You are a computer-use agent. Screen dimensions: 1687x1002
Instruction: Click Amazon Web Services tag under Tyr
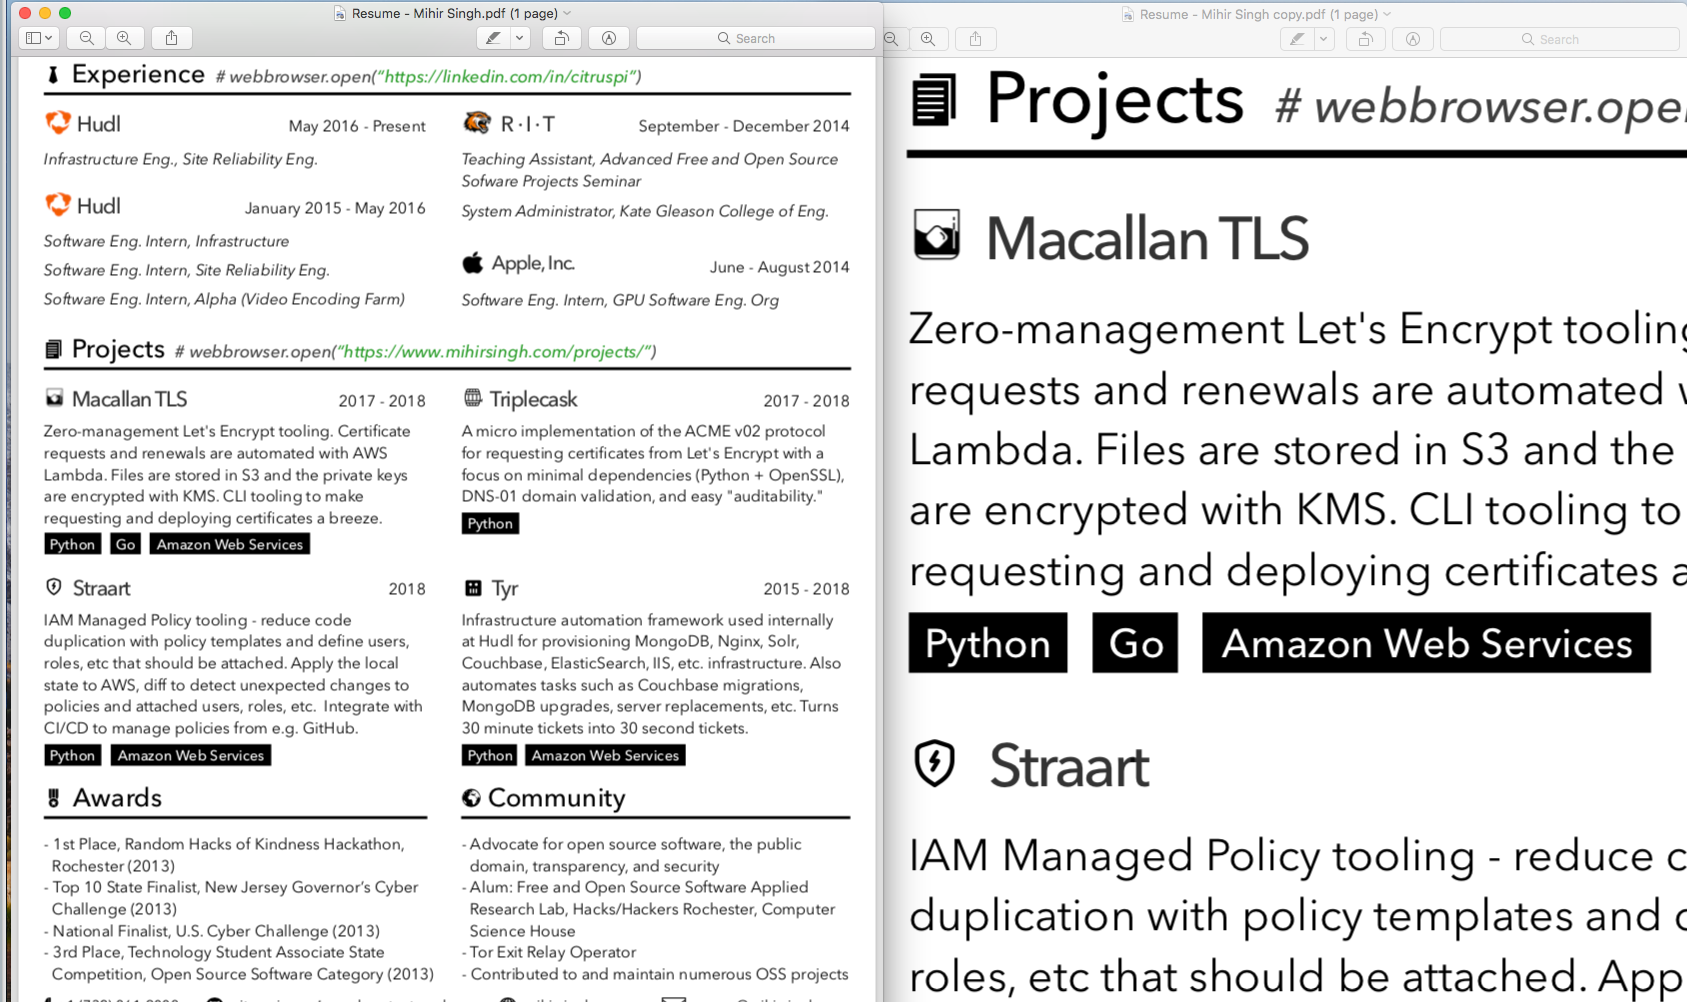pos(605,755)
